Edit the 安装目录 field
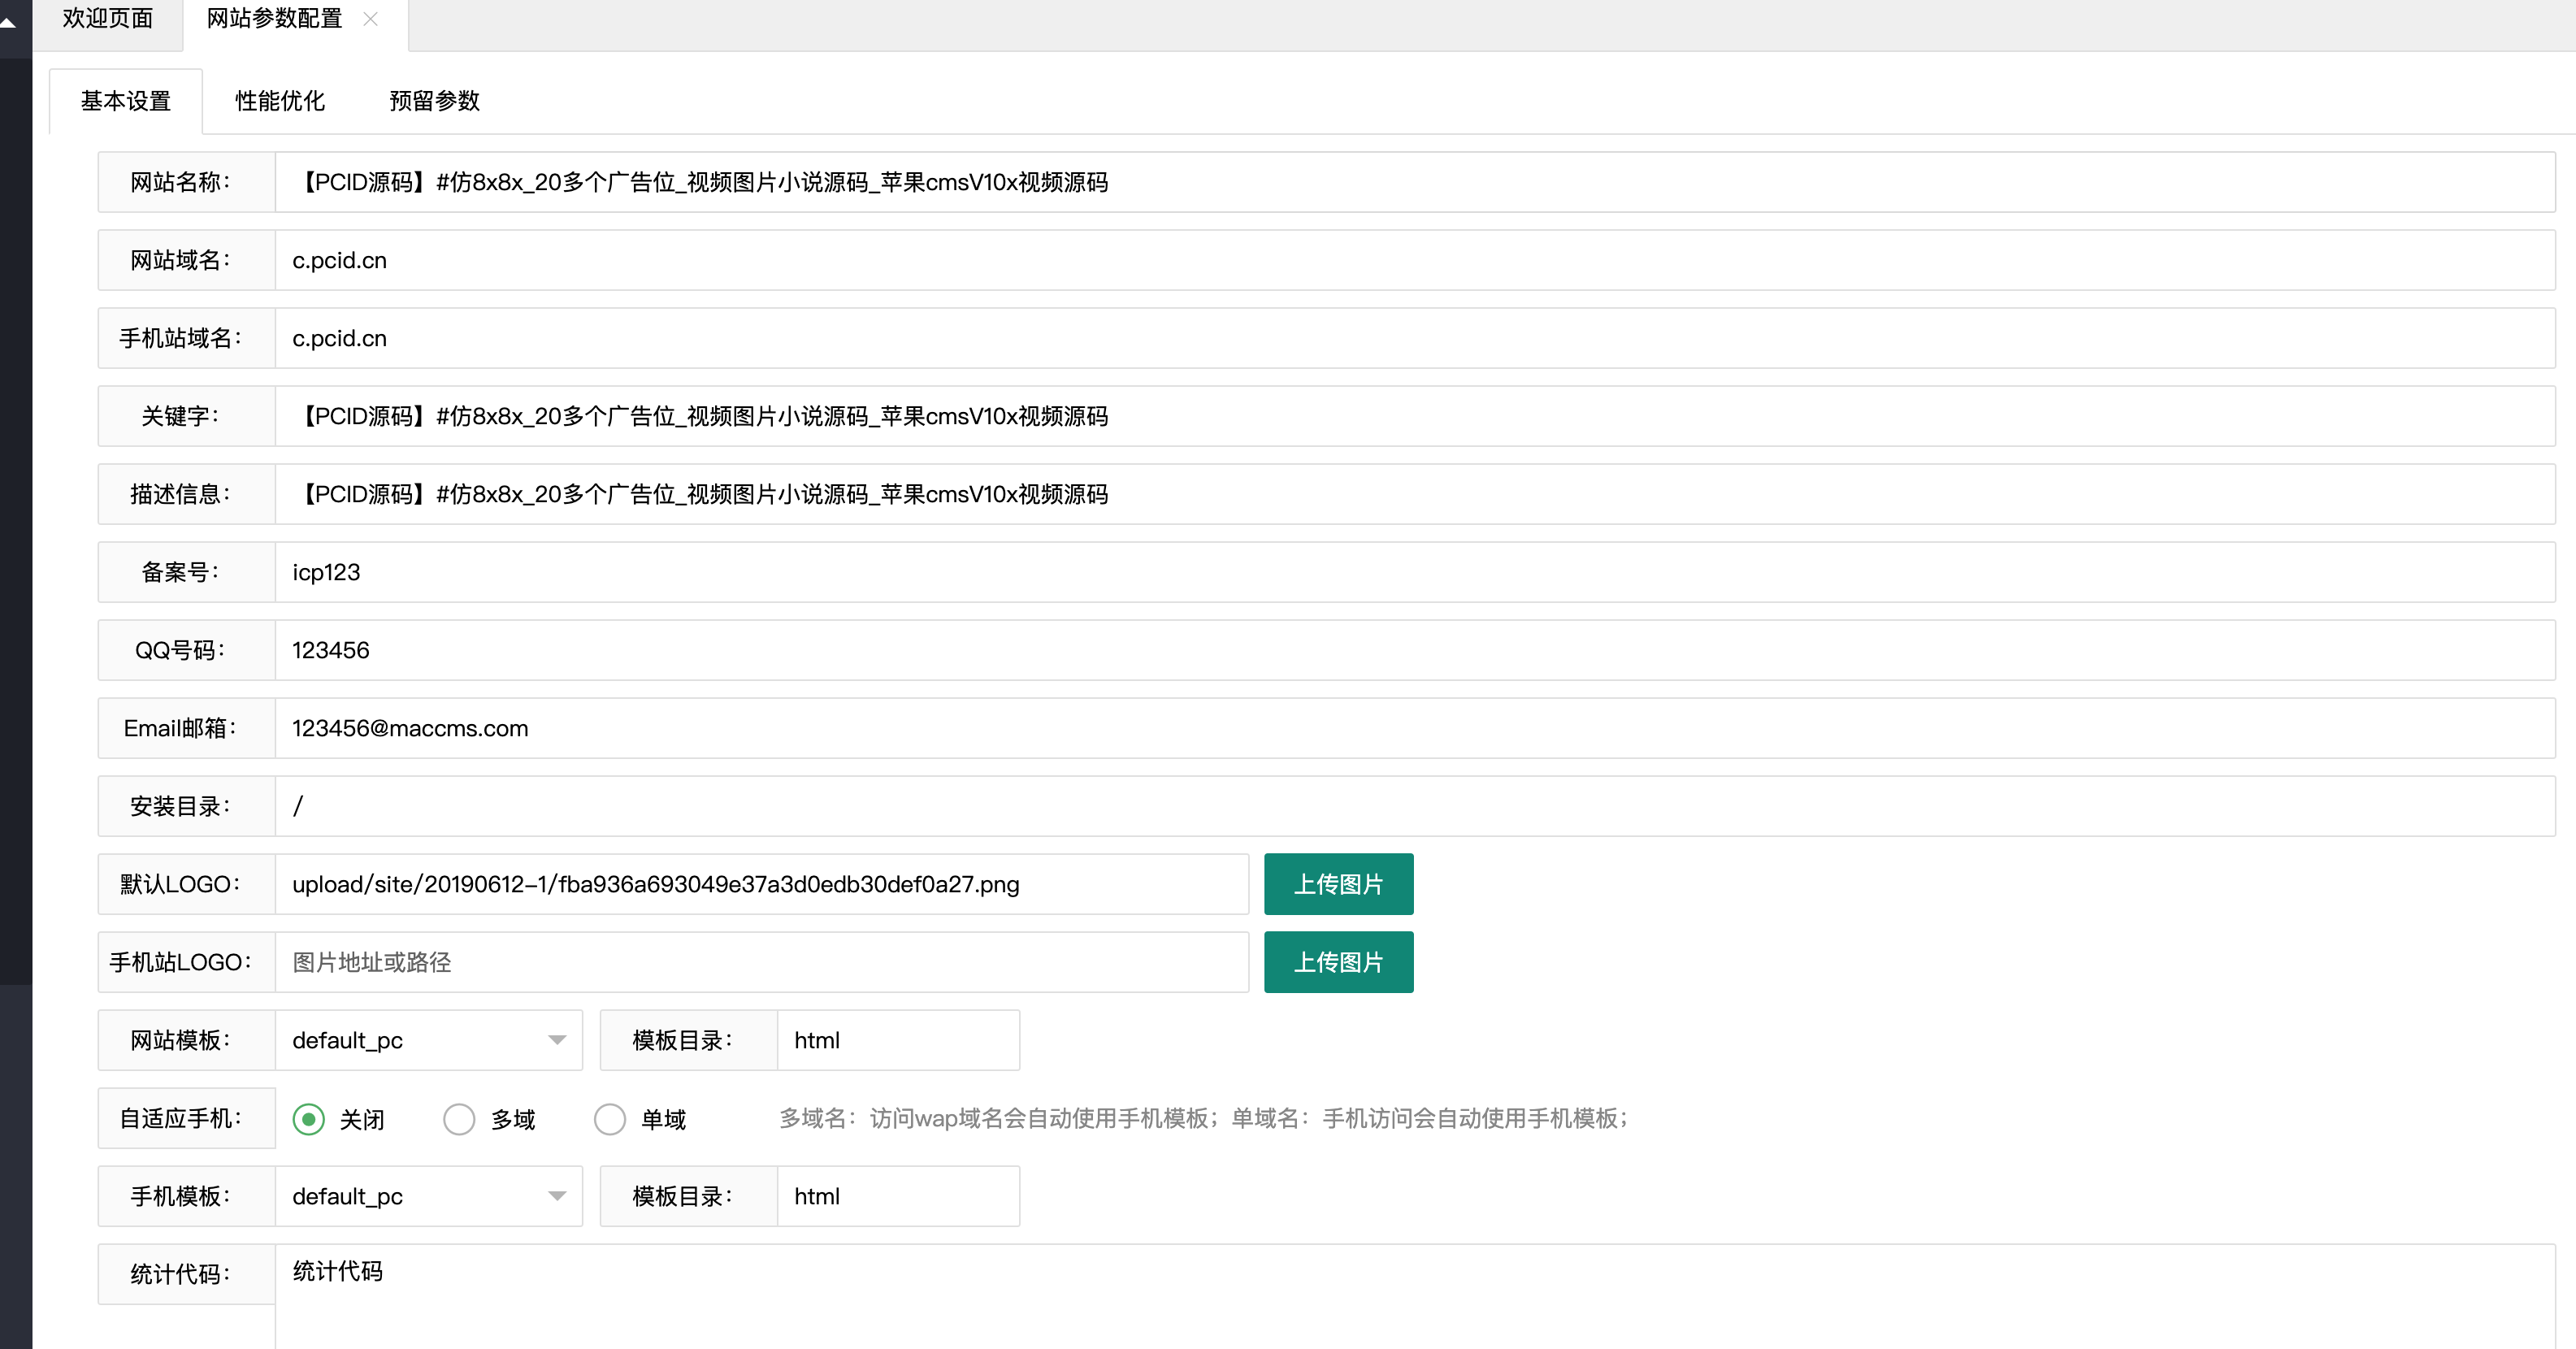 [1415, 806]
